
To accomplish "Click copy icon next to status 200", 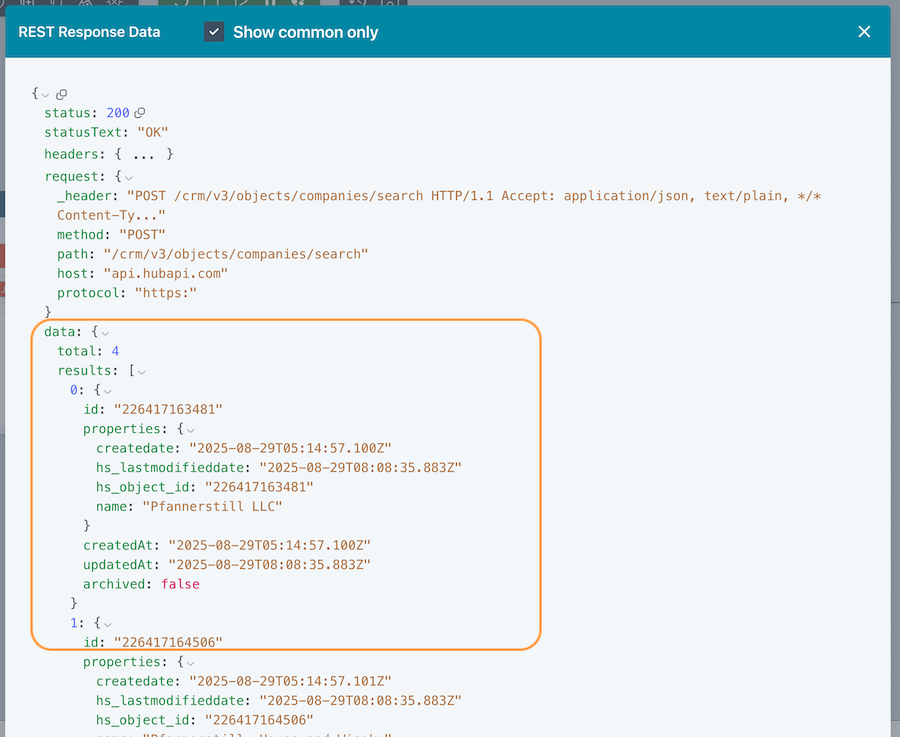I will 140,113.
